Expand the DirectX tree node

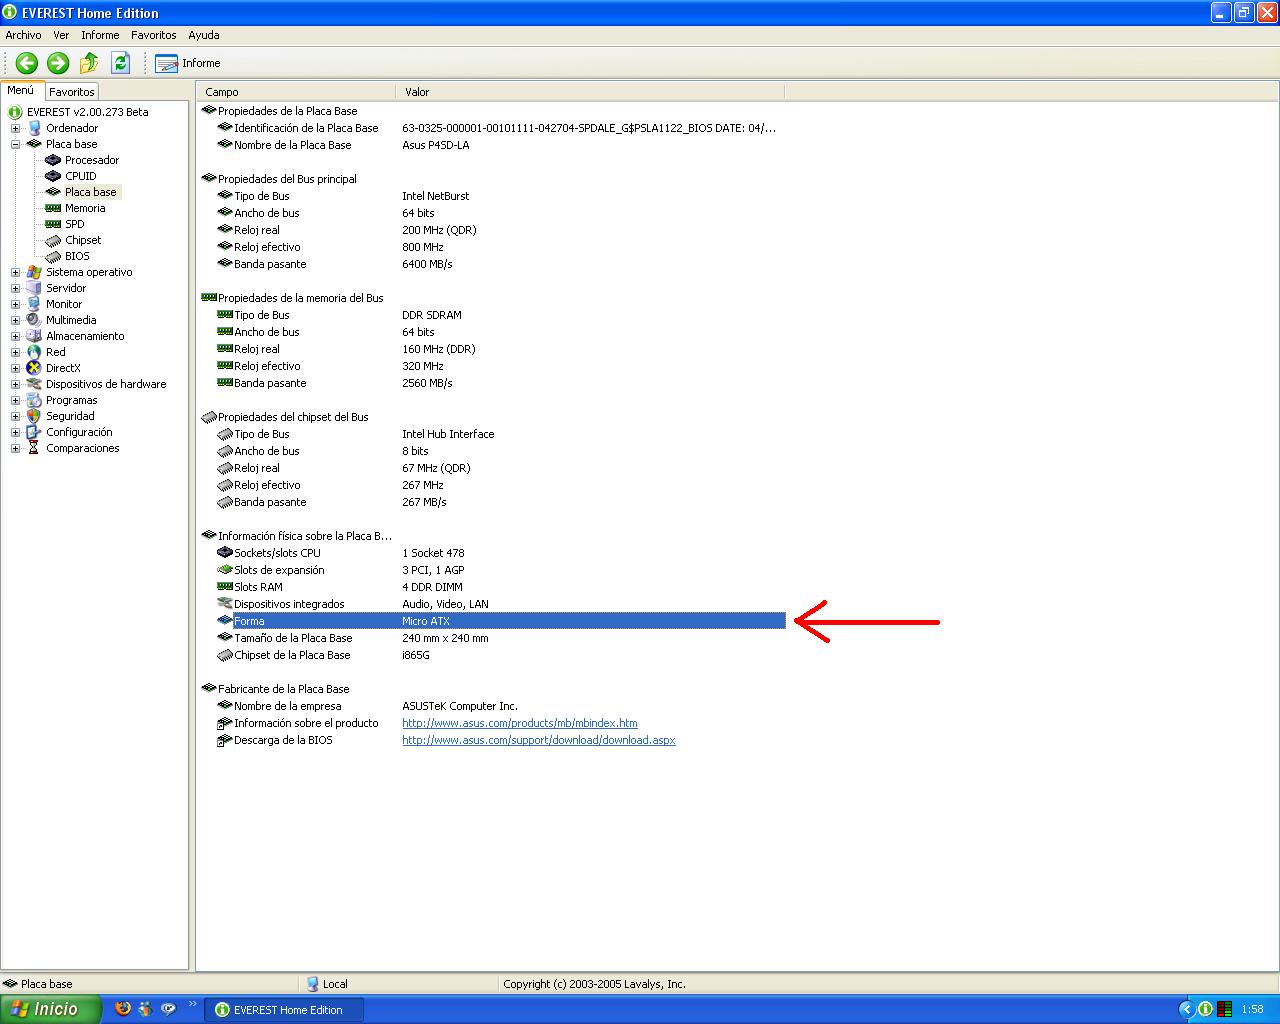click(x=15, y=368)
